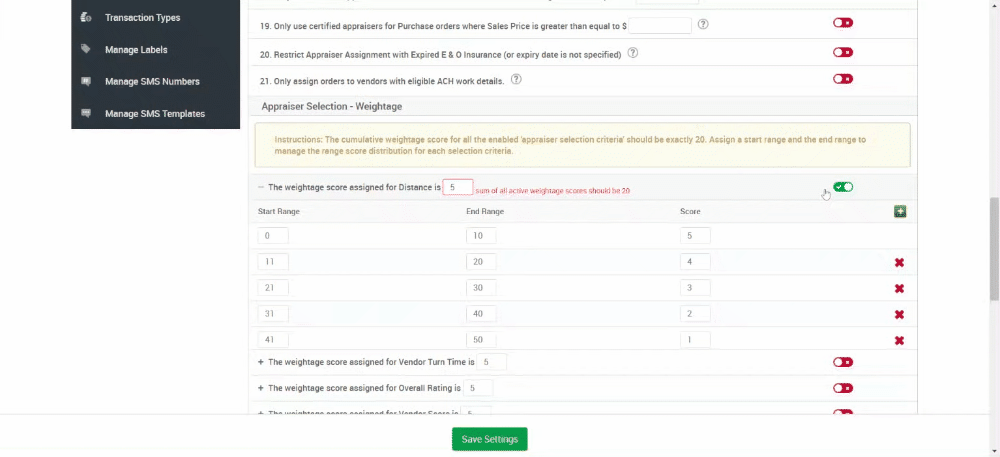Click the Manage SMS Numbers icon
Image resolution: width=1000 pixels, height=457 pixels.
point(85,81)
